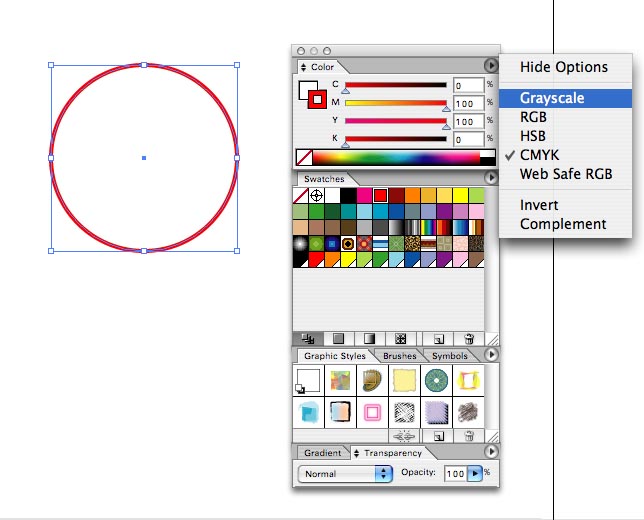Viewport: 644px width, 520px height.
Task: Open the Normal blending mode dropdown
Action: tap(345, 474)
